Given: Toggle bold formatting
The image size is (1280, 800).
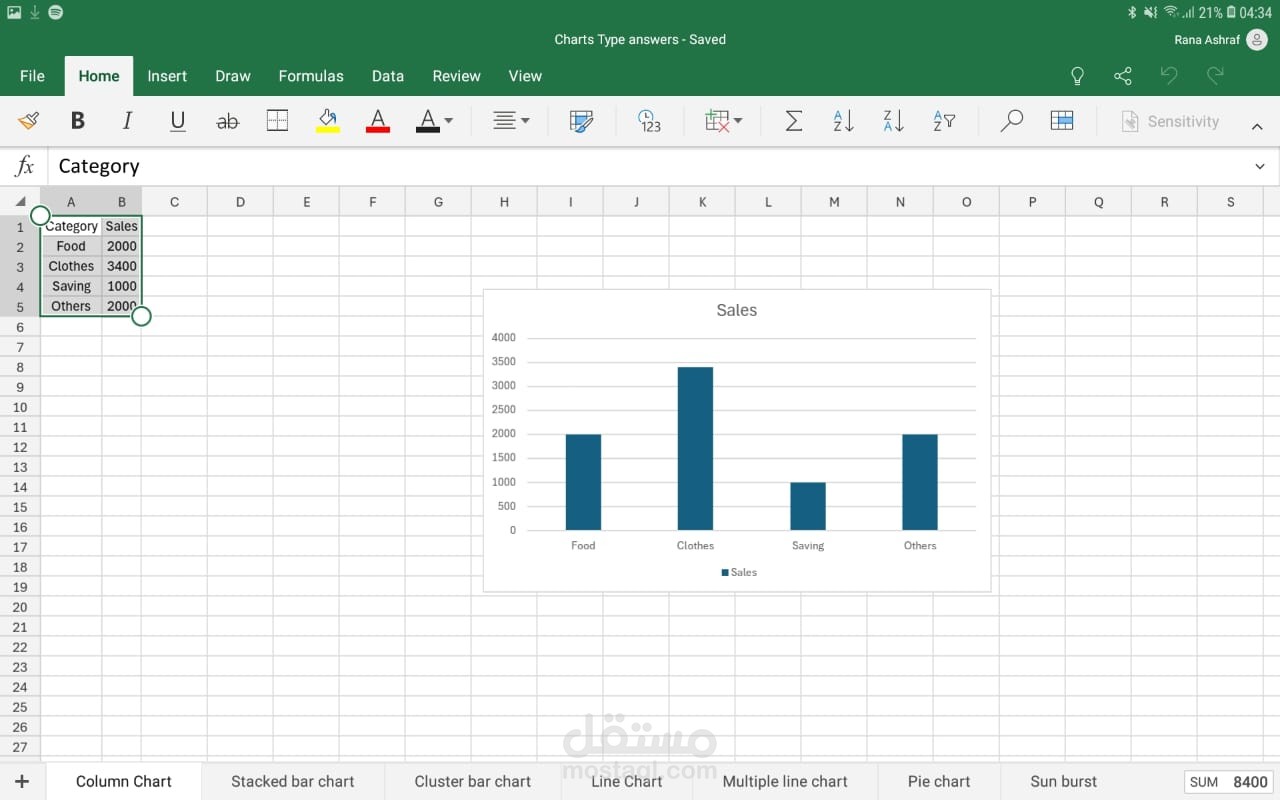Looking at the screenshot, I should 77,121.
